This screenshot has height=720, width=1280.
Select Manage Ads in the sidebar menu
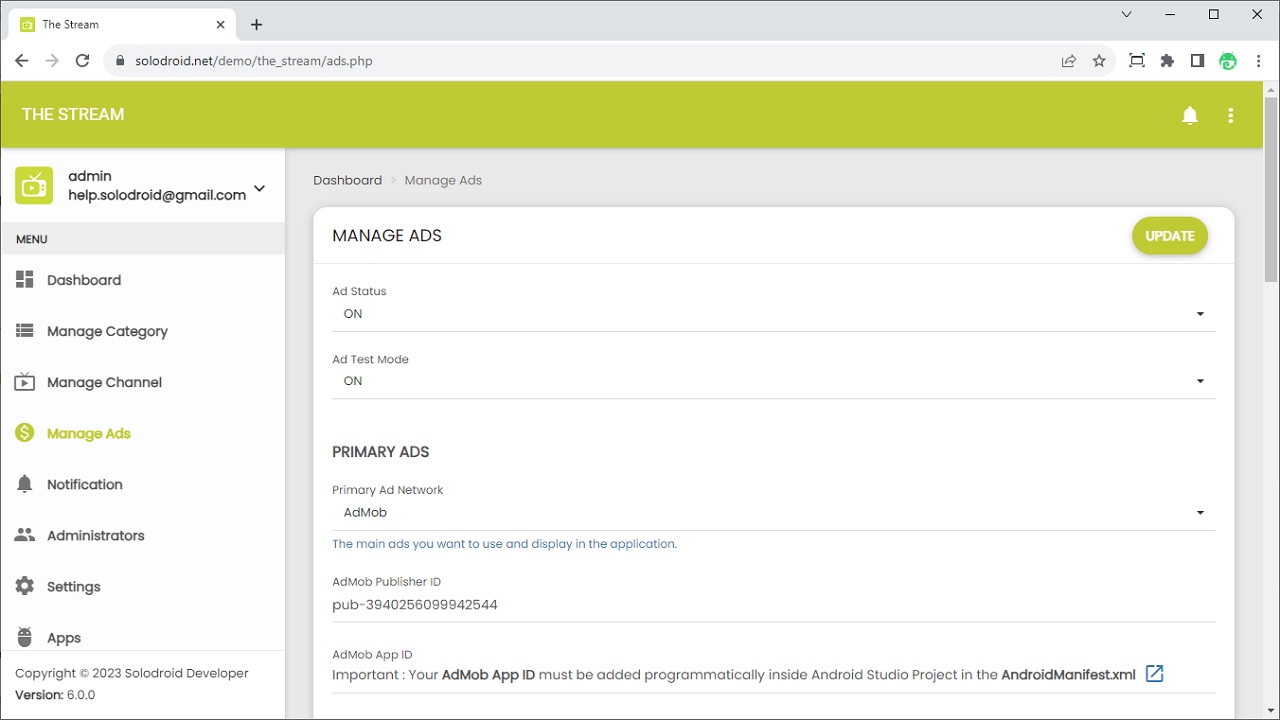pyautogui.click(x=89, y=433)
